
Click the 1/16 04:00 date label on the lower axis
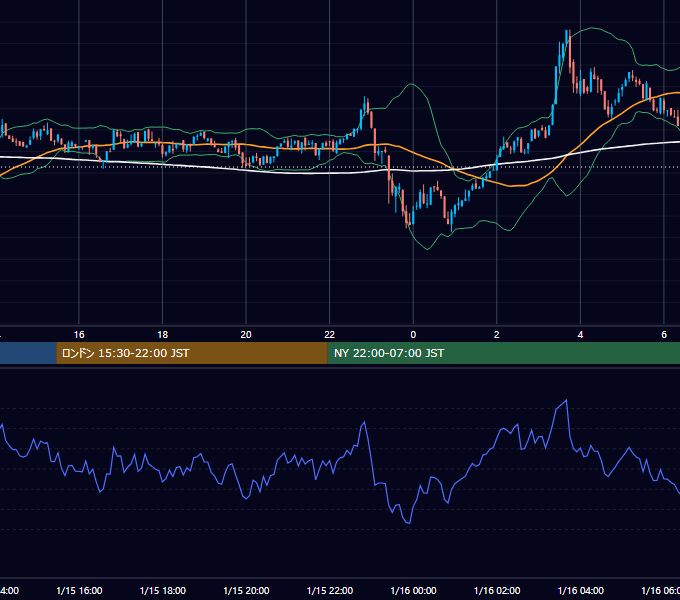point(581,590)
